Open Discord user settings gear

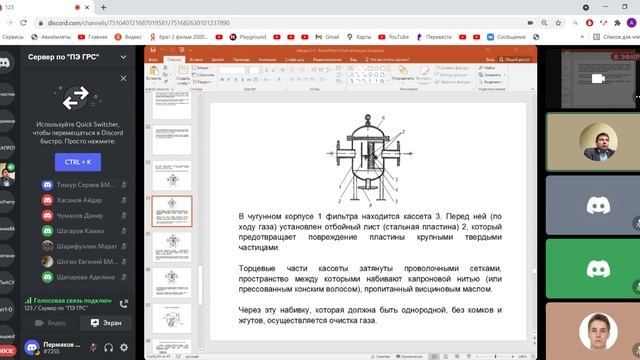(124, 347)
